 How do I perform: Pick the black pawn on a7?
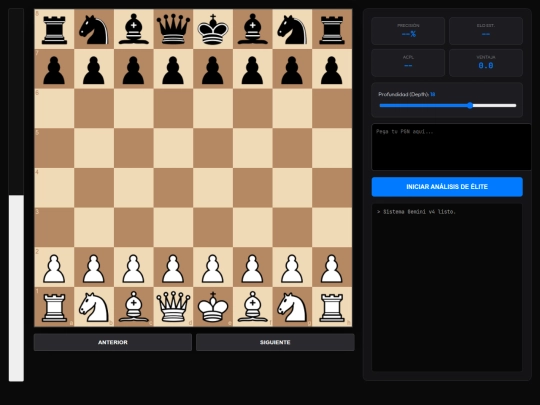coord(54,70)
